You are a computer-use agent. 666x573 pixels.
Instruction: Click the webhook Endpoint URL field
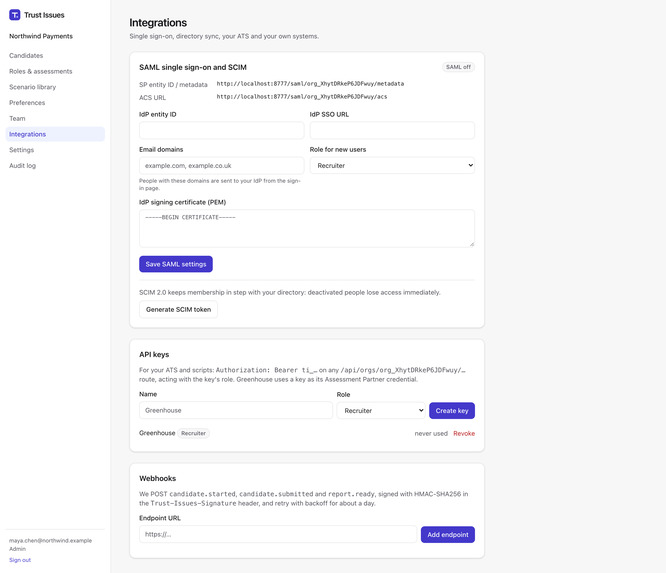click(x=278, y=534)
